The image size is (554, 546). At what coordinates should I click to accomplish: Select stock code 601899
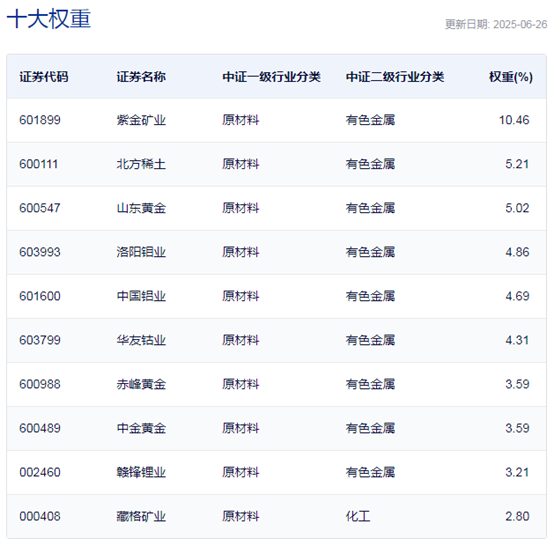pyautogui.click(x=40, y=120)
